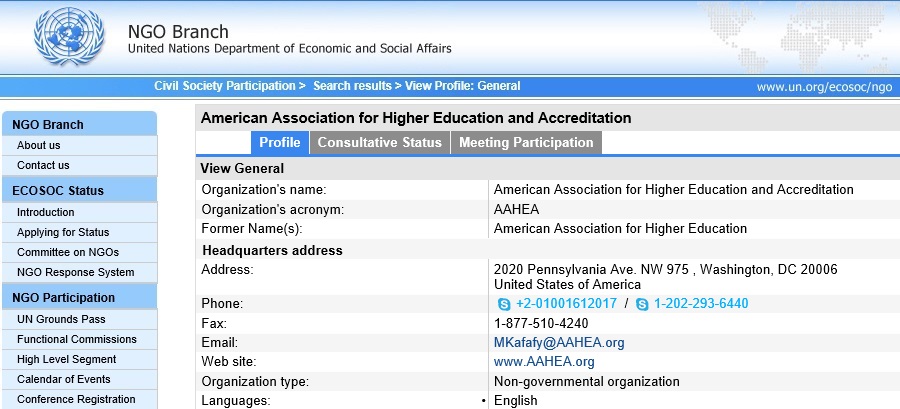This screenshot has height=409, width=900.
Task: Click the Web site: label
Action: point(229,362)
